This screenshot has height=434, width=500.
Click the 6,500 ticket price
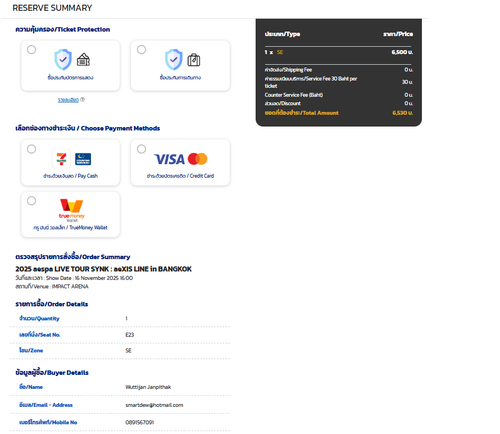coord(402,52)
